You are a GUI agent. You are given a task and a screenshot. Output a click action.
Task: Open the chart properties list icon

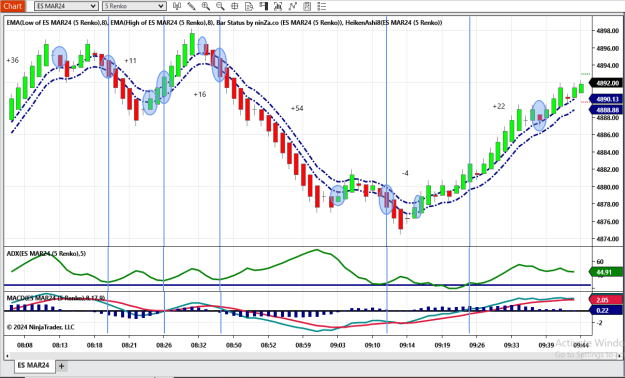coord(321,6)
